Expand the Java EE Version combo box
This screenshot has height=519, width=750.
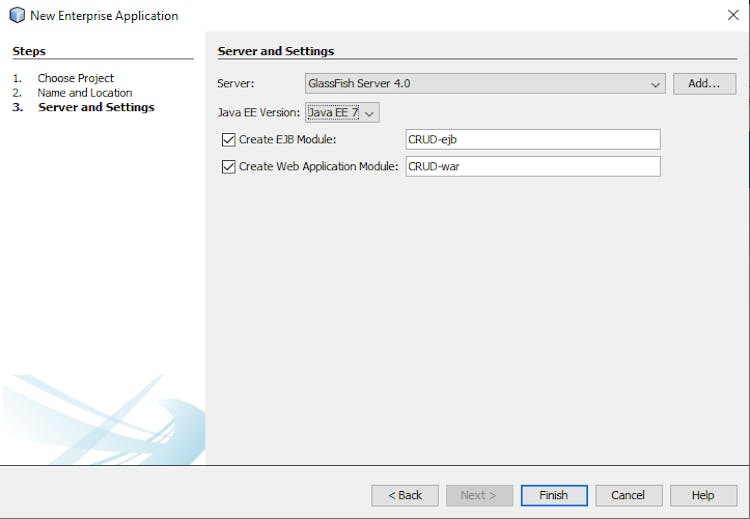(x=342, y=113)
